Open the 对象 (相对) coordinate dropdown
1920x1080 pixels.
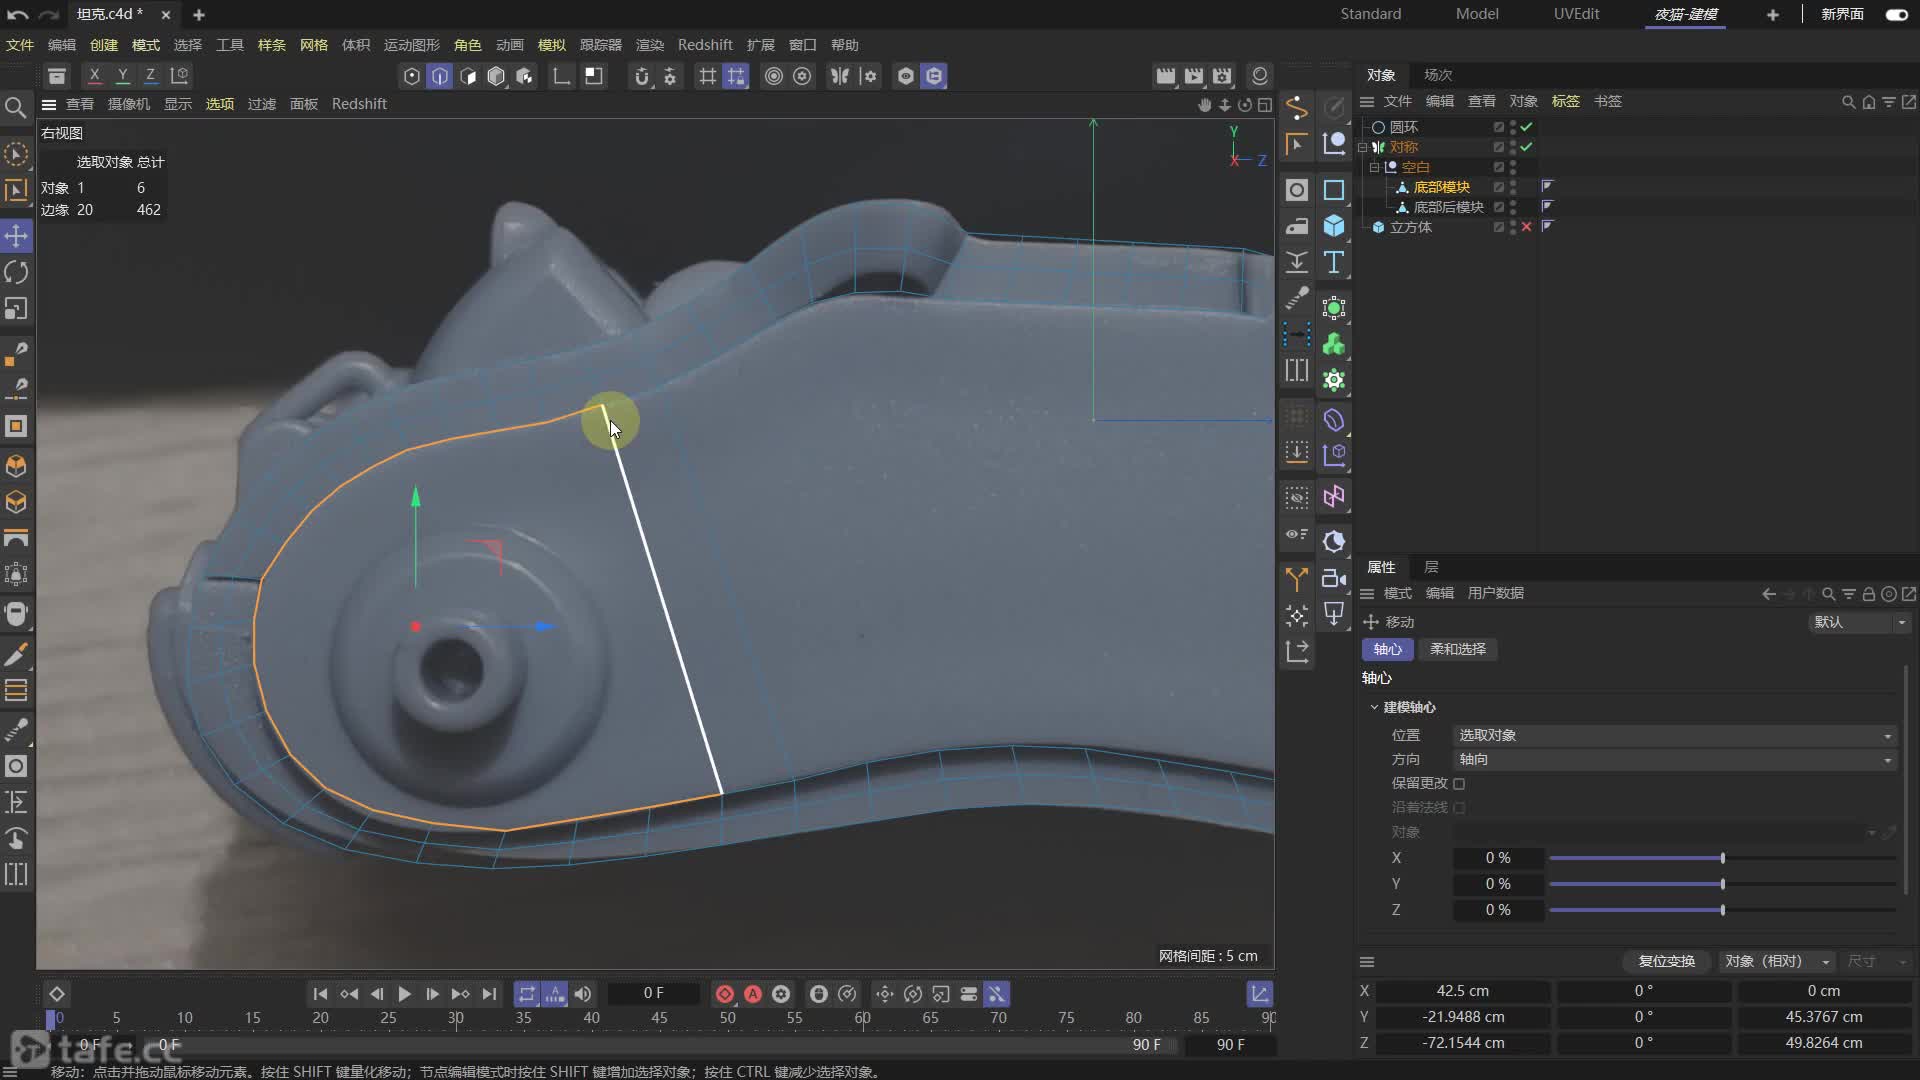click(1777, 961)
